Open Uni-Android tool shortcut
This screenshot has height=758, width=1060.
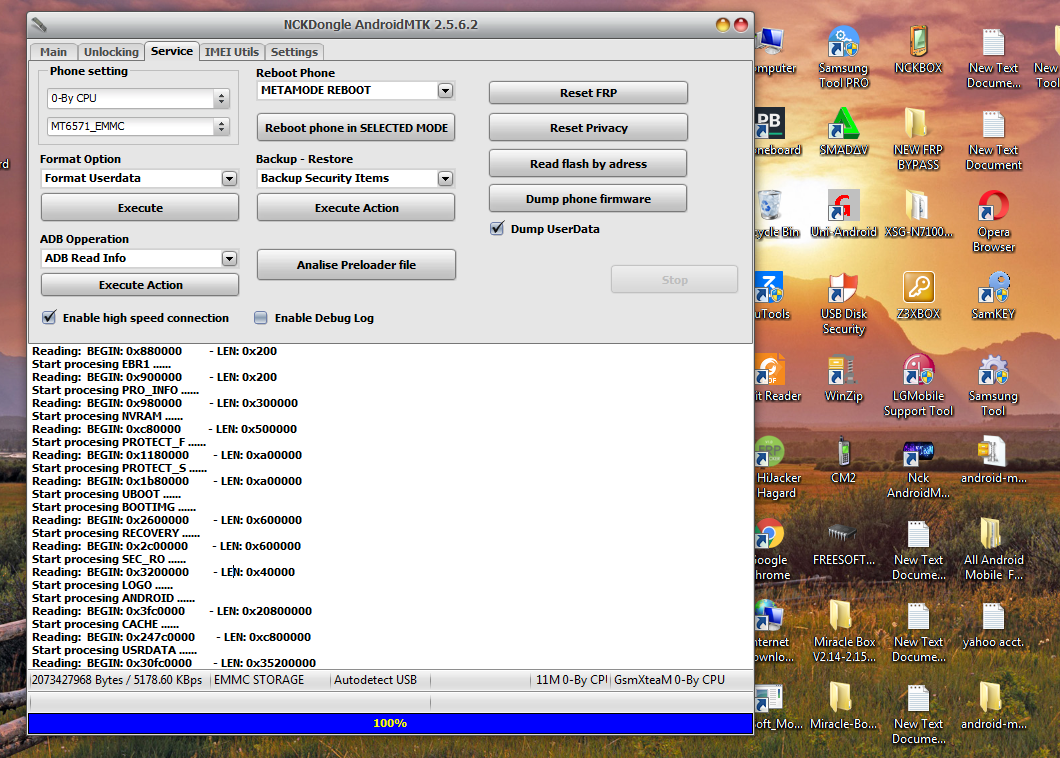[843, 214]
